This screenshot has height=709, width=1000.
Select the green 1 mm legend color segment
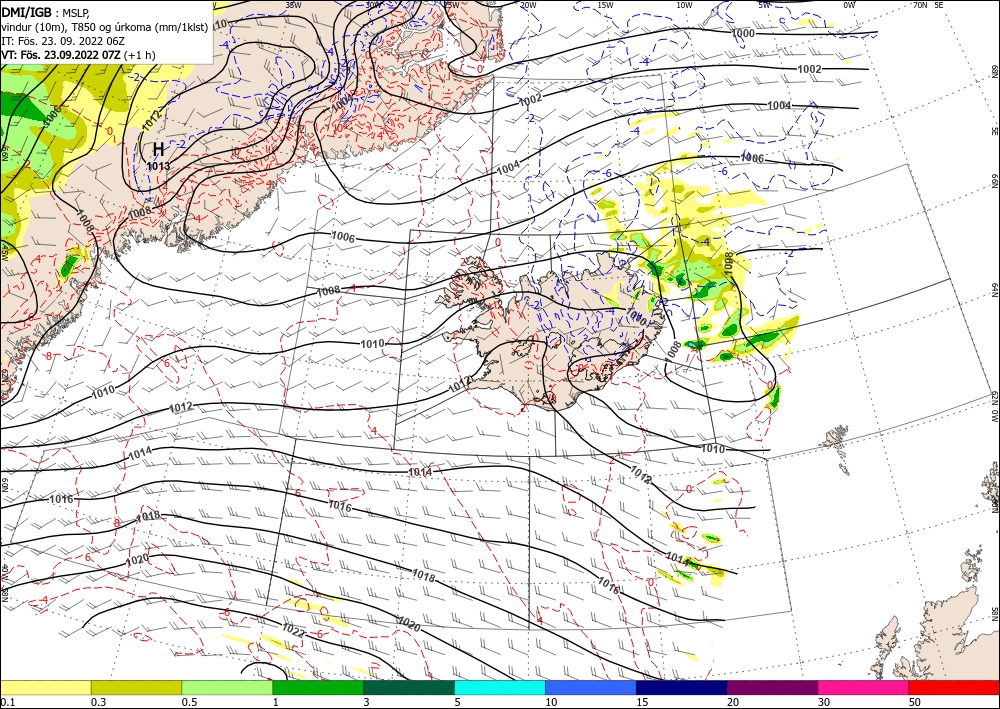click(318, 687)
